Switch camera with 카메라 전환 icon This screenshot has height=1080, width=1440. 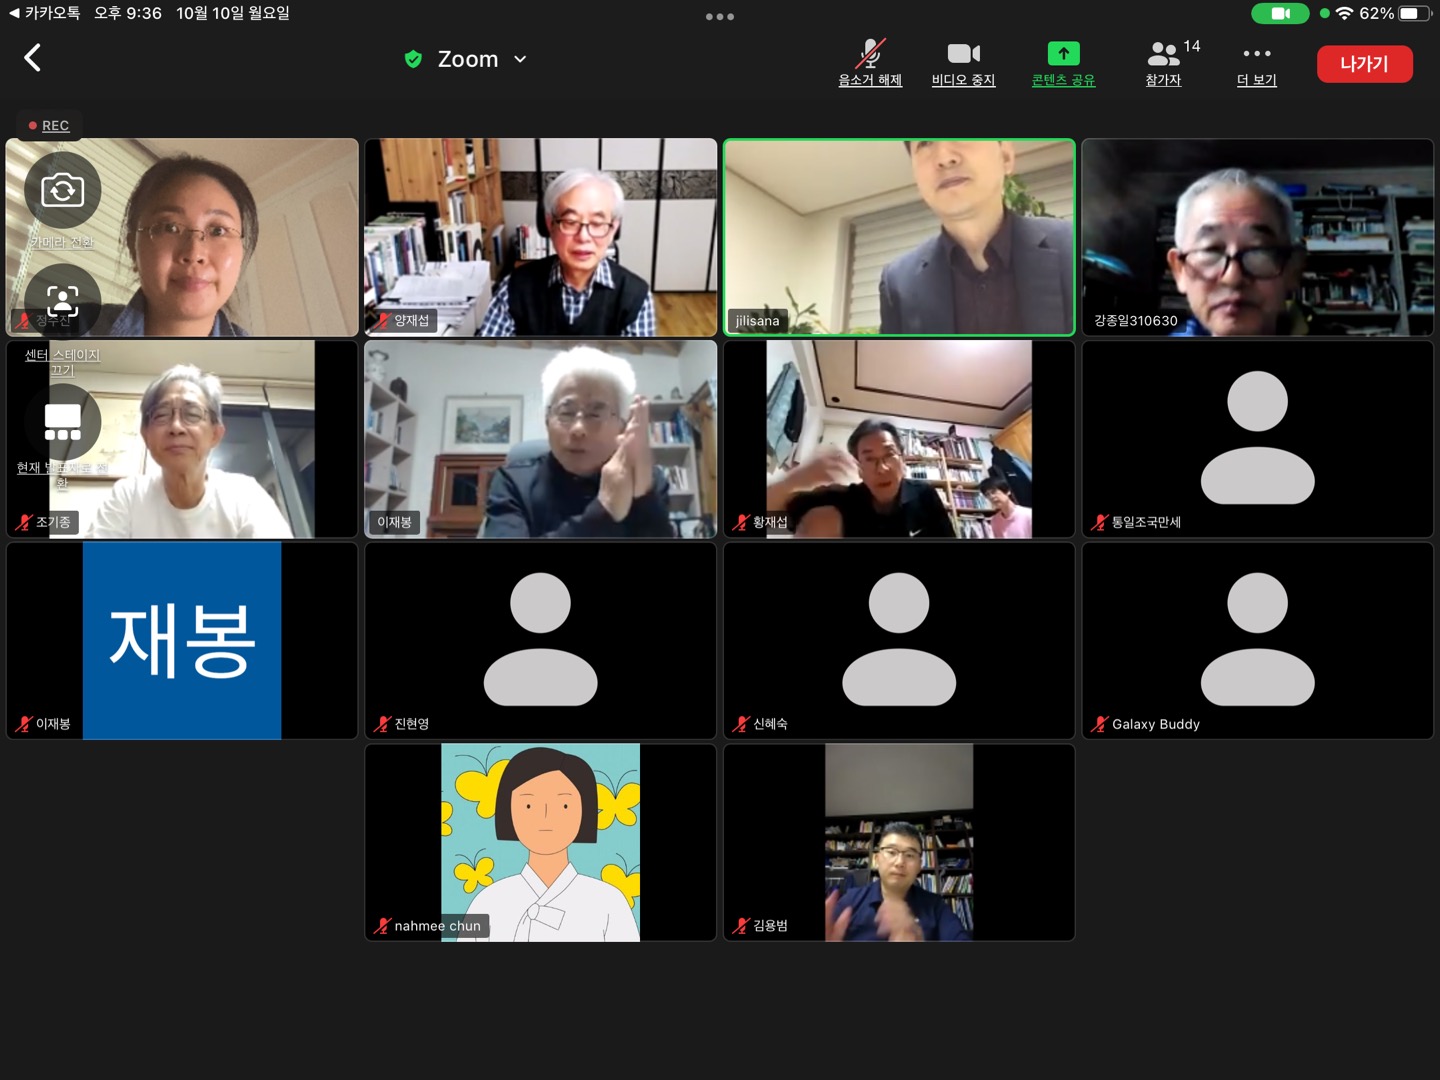(x=62, y=190)
